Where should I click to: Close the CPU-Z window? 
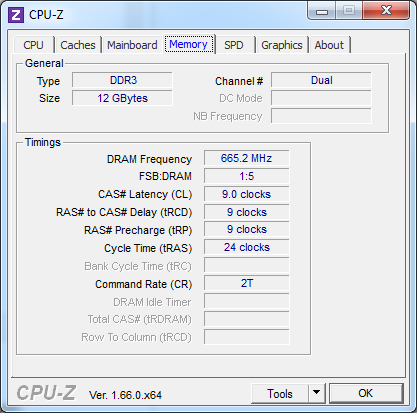[x=386, y=11]
